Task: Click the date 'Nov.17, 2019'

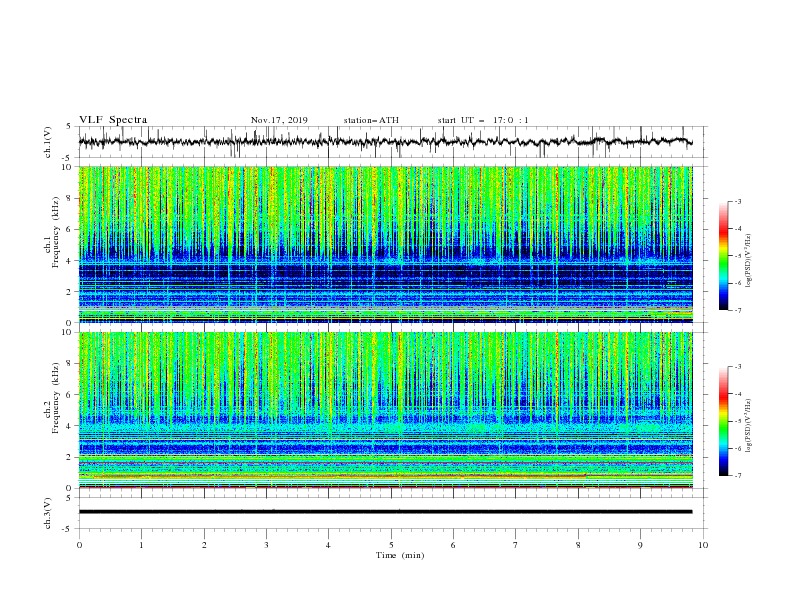Action: point(279,120)
